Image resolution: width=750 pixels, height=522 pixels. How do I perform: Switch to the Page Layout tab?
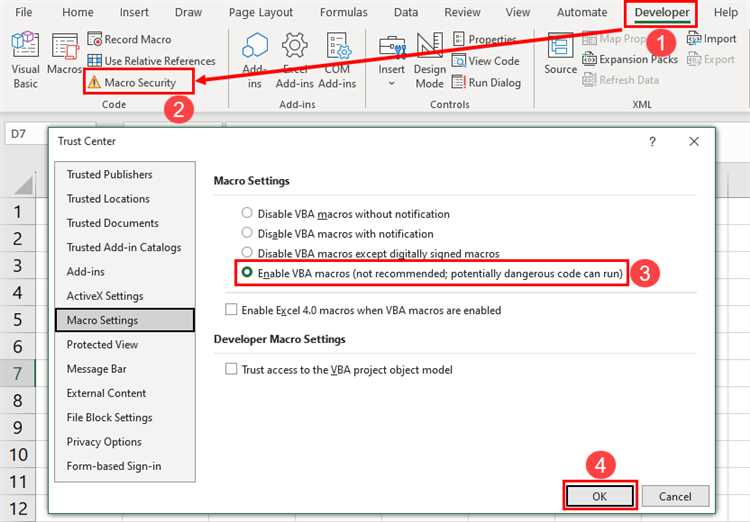(x=261, y=12)
